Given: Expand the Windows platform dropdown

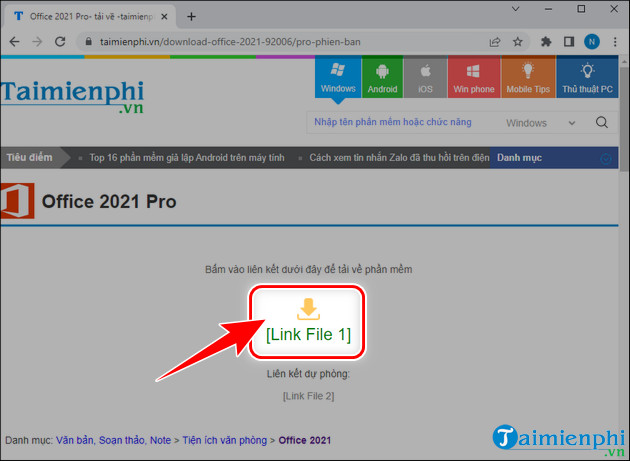Looking at the screenshot, I should 540,123.
